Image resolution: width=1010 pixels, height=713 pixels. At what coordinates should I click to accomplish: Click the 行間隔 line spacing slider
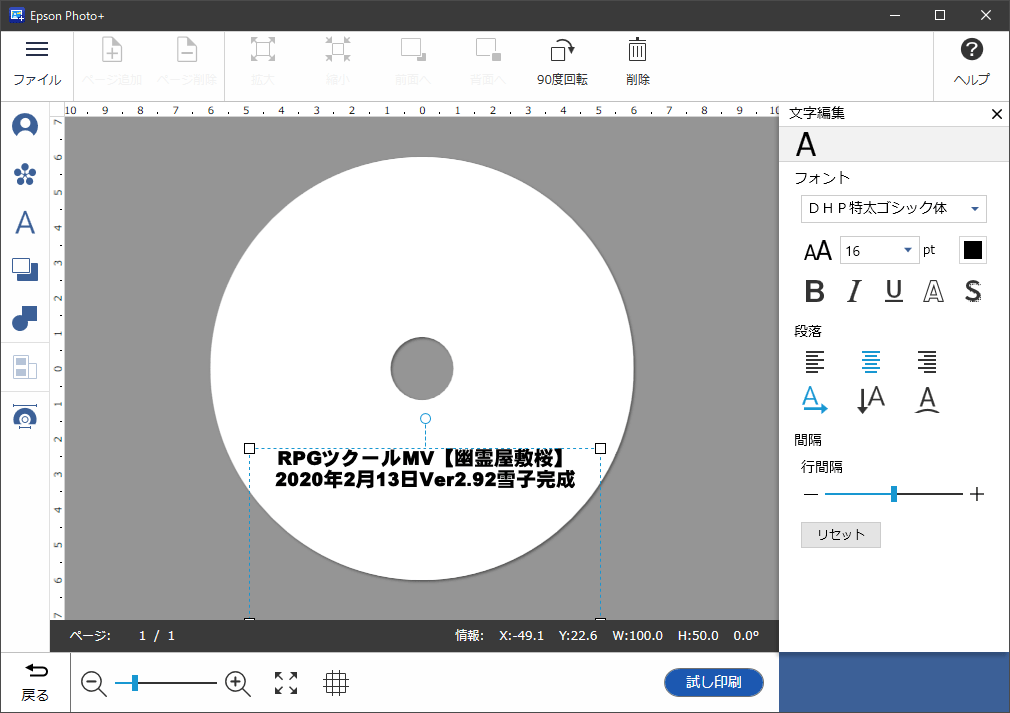(x=894, y=494)
